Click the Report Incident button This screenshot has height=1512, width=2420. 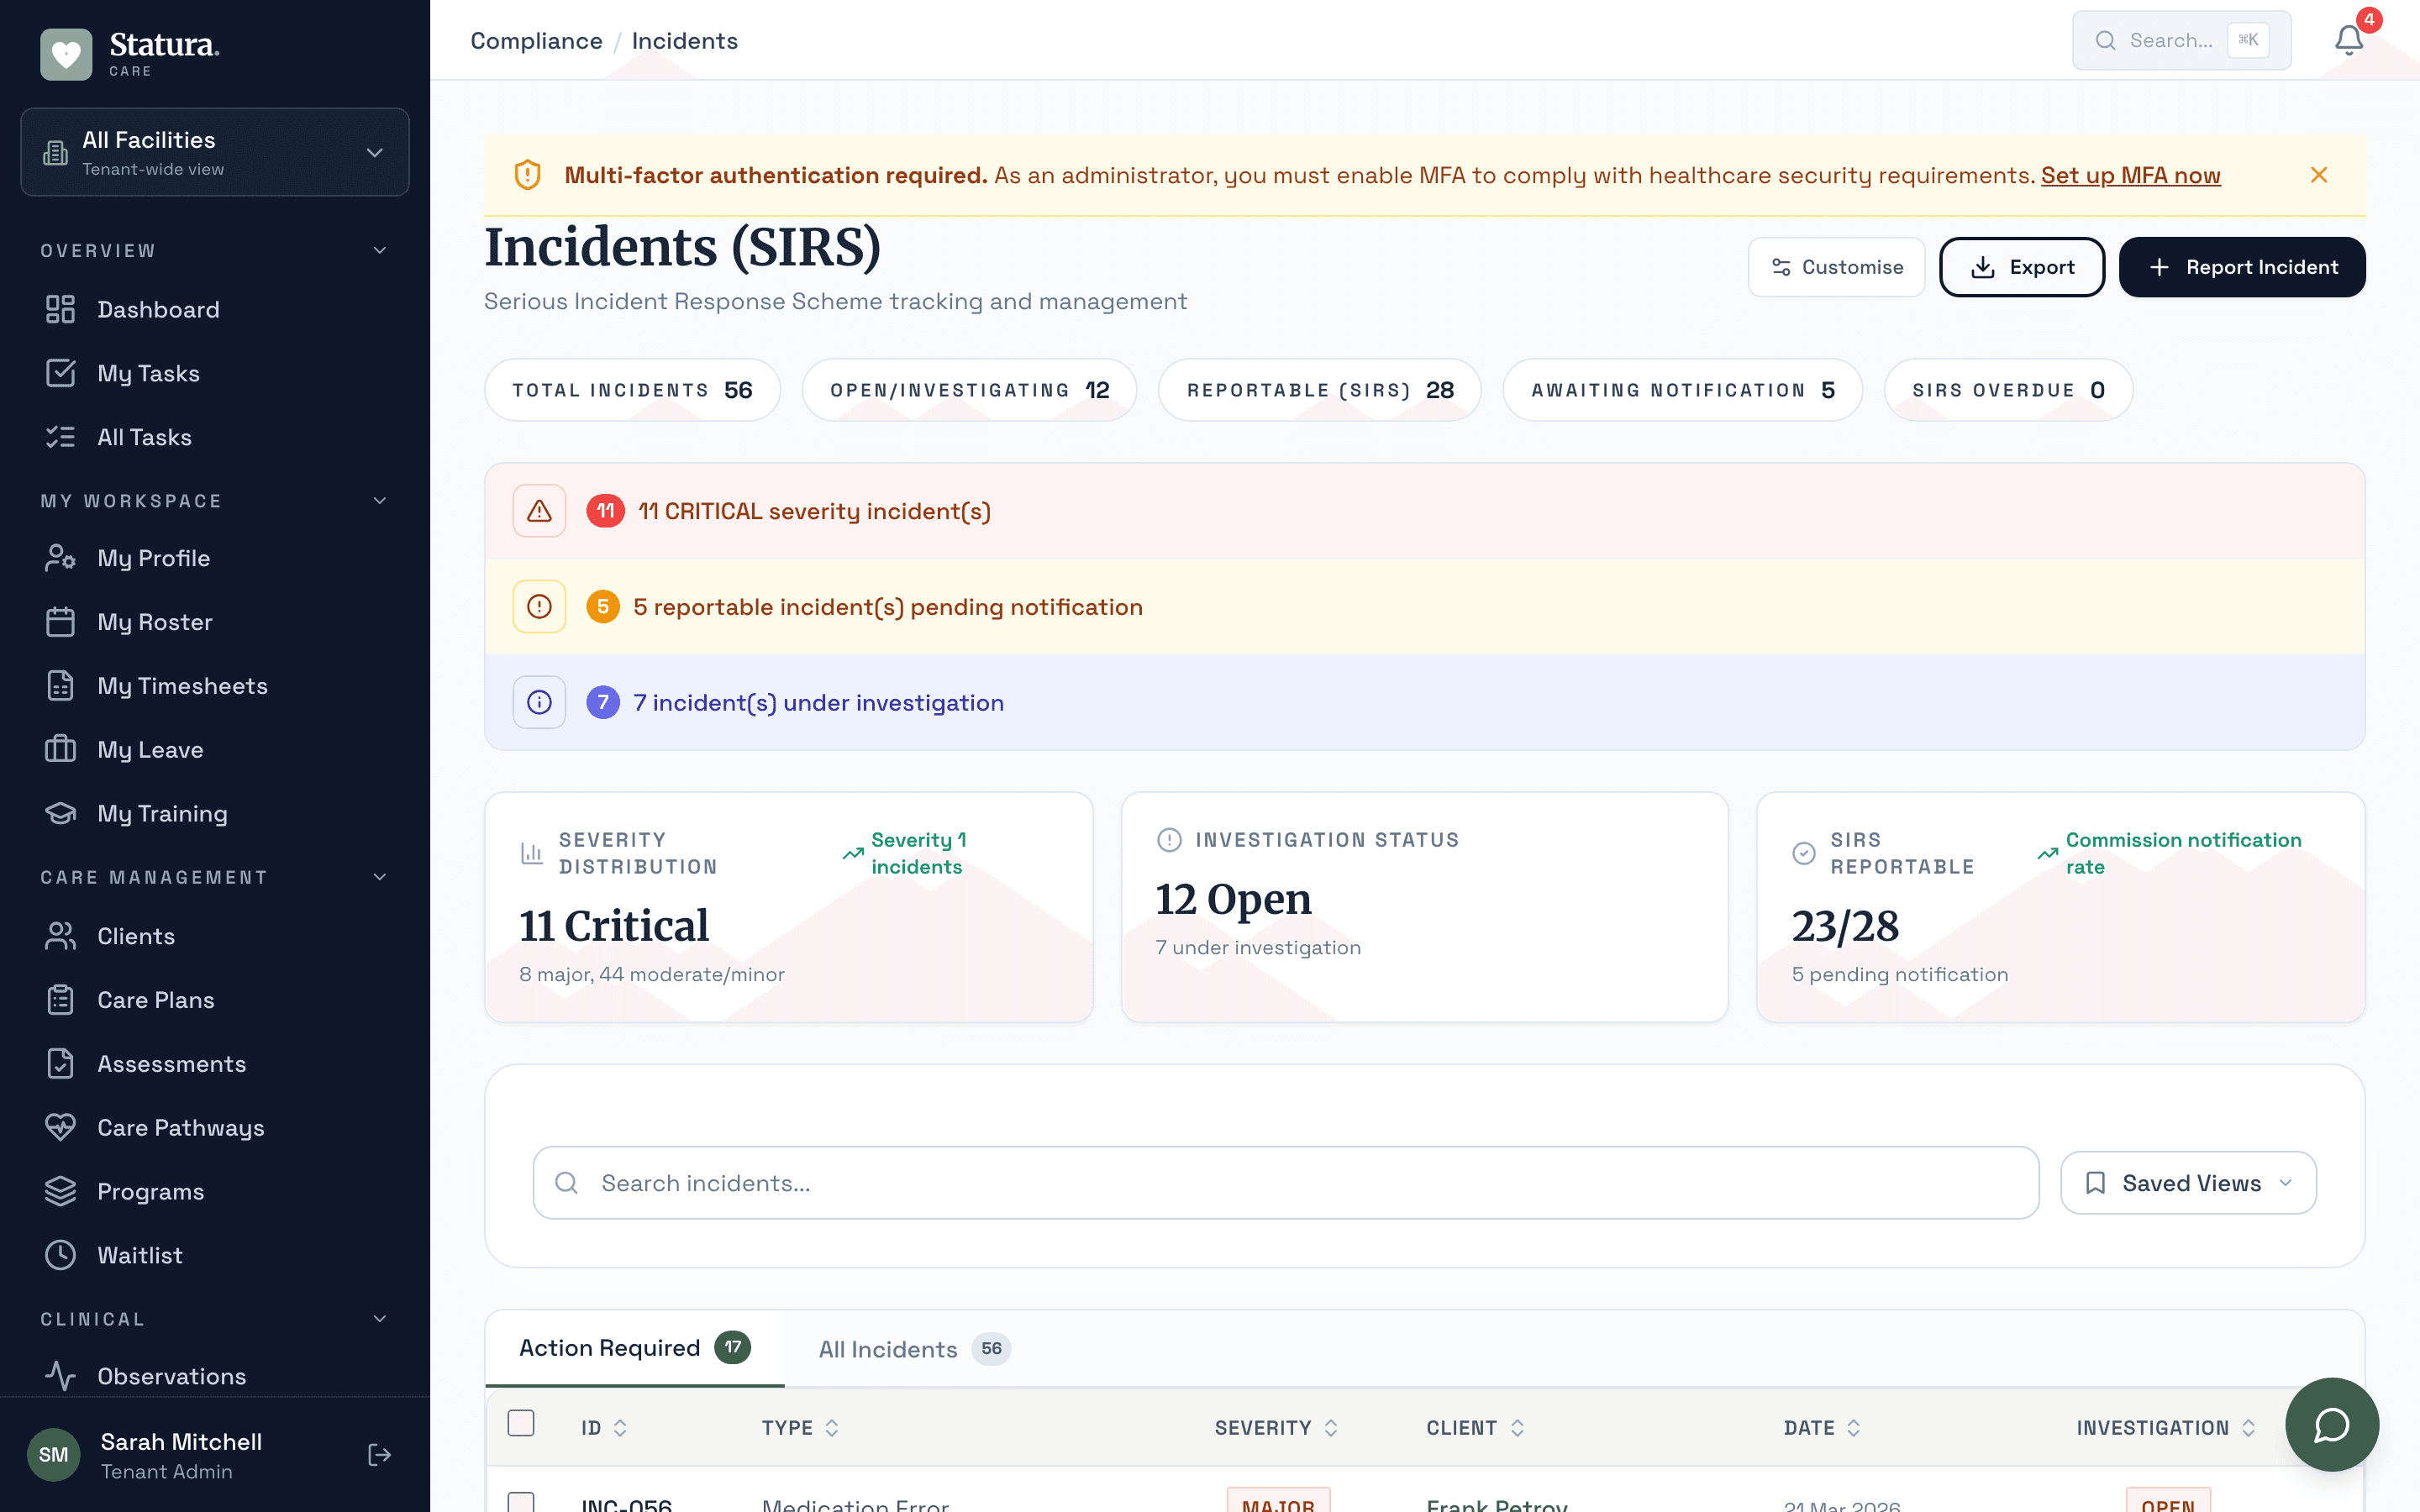[x=2242, y=266]
